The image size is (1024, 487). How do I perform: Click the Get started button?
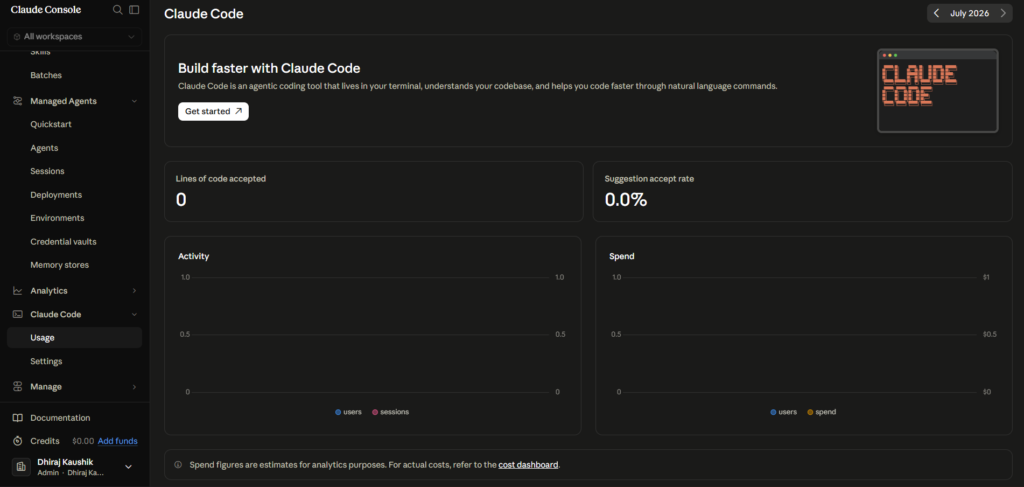tap(214, 112)
